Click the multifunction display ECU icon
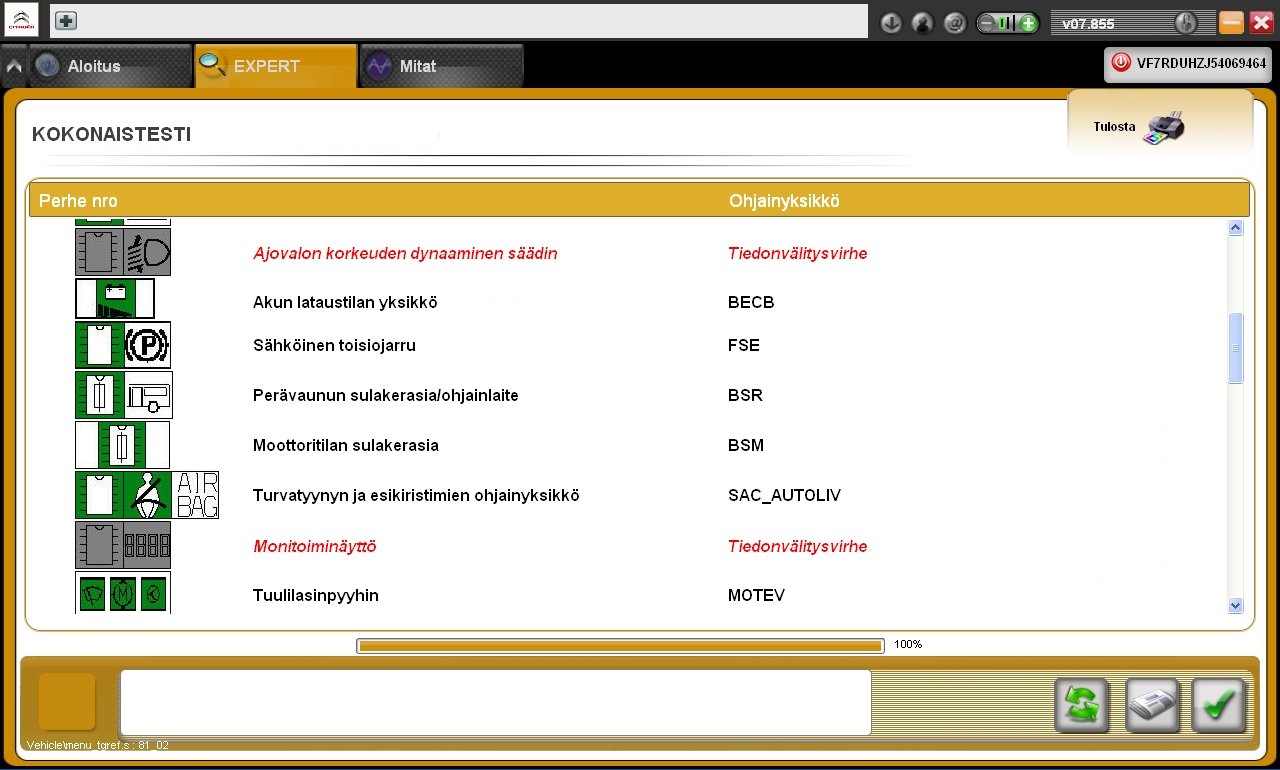Viewport: 1280px width, 770px height. coord(123,545)
